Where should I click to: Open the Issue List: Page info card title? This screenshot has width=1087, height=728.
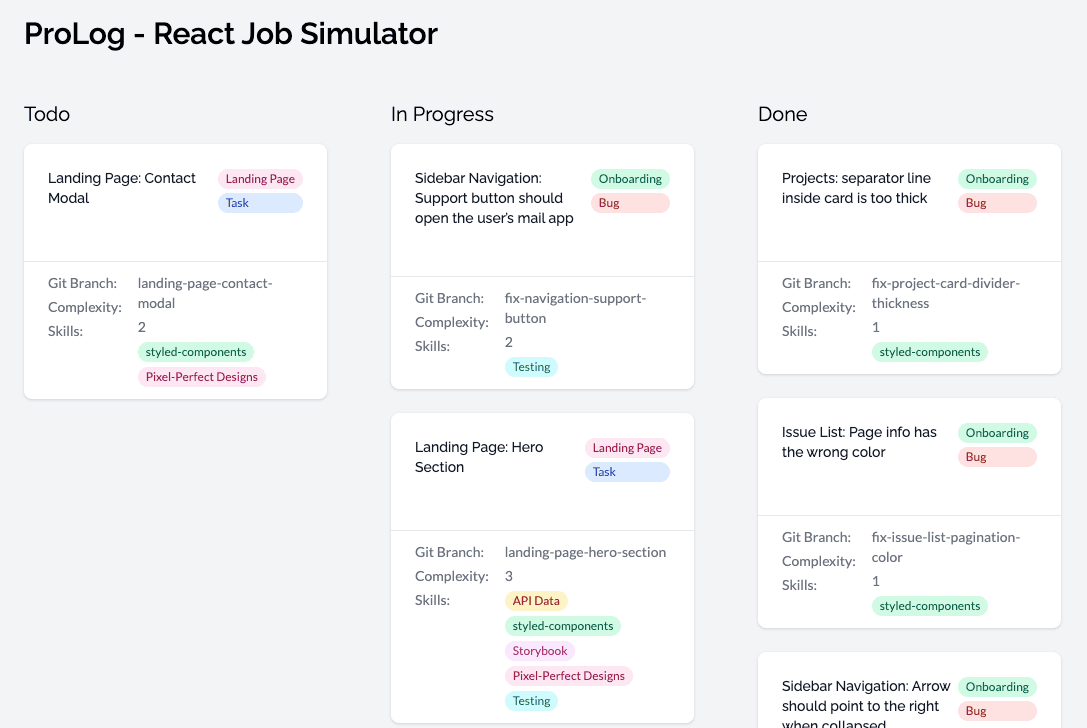(859, 442)
